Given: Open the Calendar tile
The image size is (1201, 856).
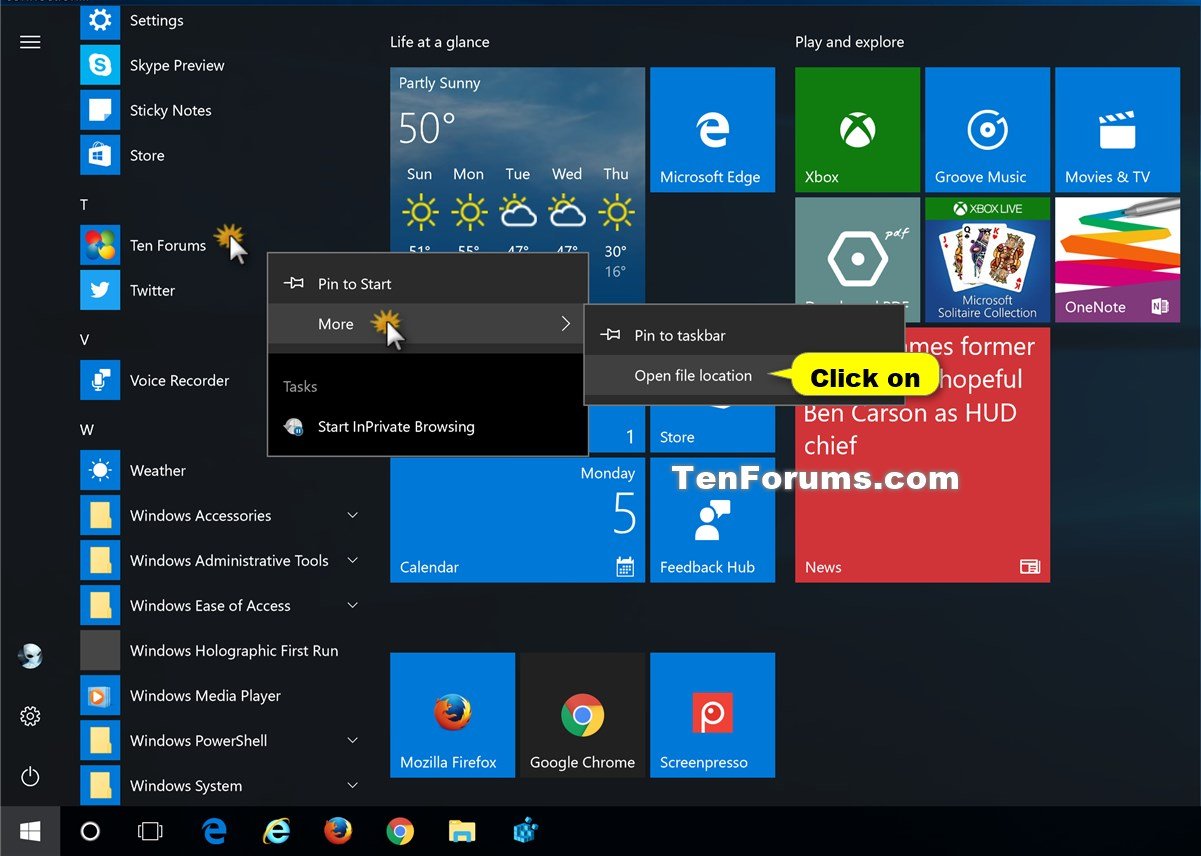Looking at the screenshot, I should [x=517, y=520].
